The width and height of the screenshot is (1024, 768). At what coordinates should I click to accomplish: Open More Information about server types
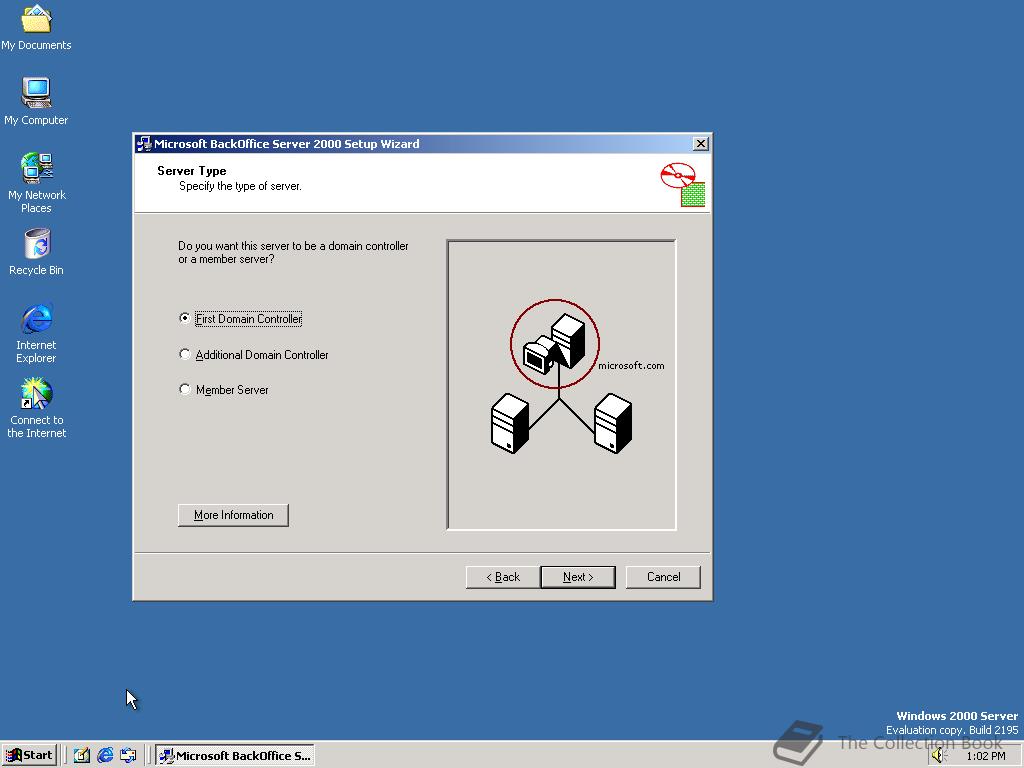tap(233, 515)
